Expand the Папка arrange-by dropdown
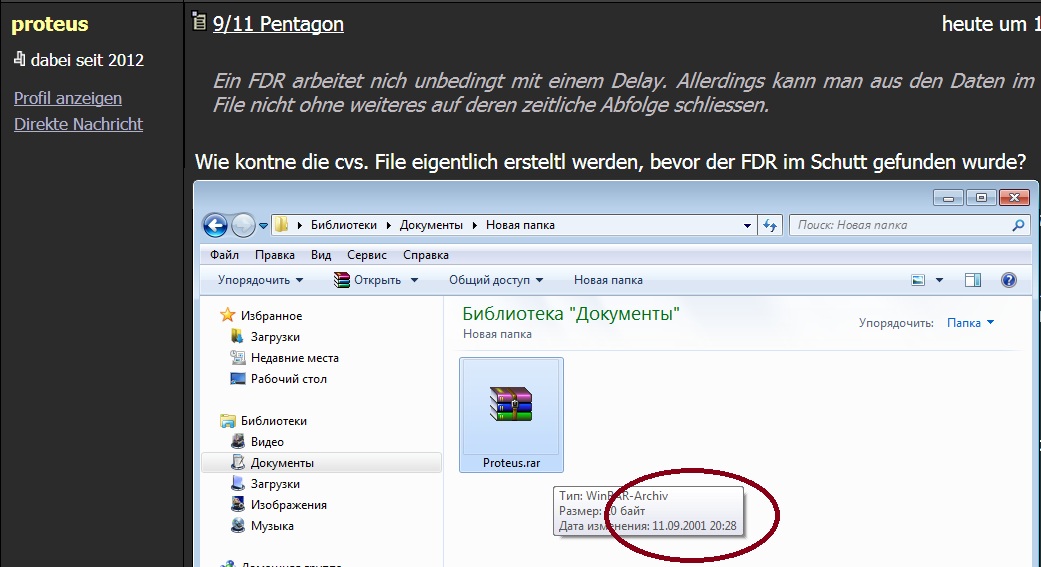1041x567 pixels. tap(970, 323)
